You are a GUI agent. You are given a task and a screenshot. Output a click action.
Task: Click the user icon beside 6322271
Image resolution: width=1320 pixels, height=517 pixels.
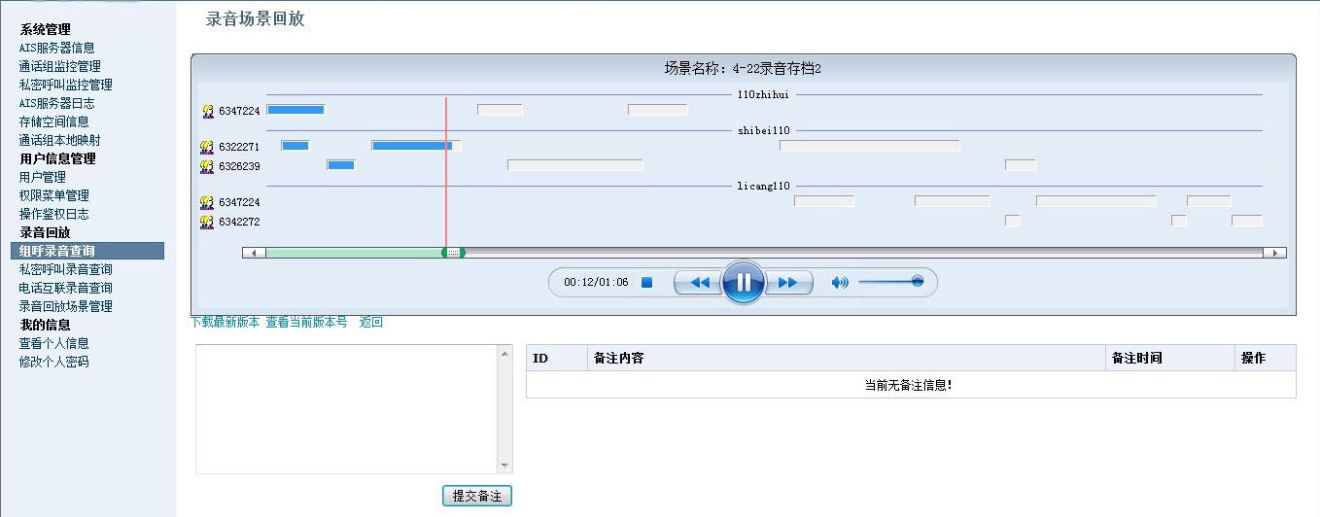click(207, 146)
